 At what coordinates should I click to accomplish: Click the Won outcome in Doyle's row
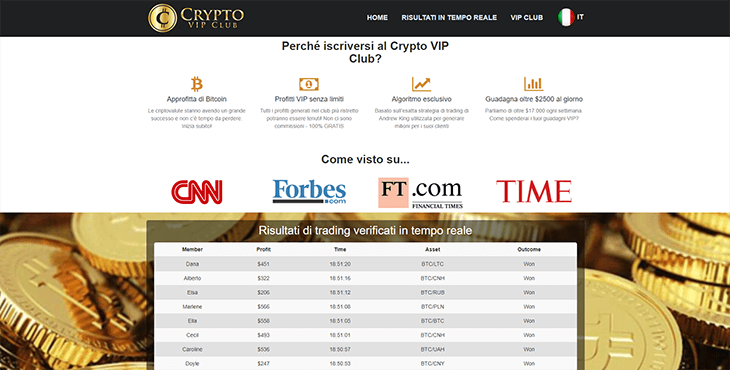coord(529,363)
